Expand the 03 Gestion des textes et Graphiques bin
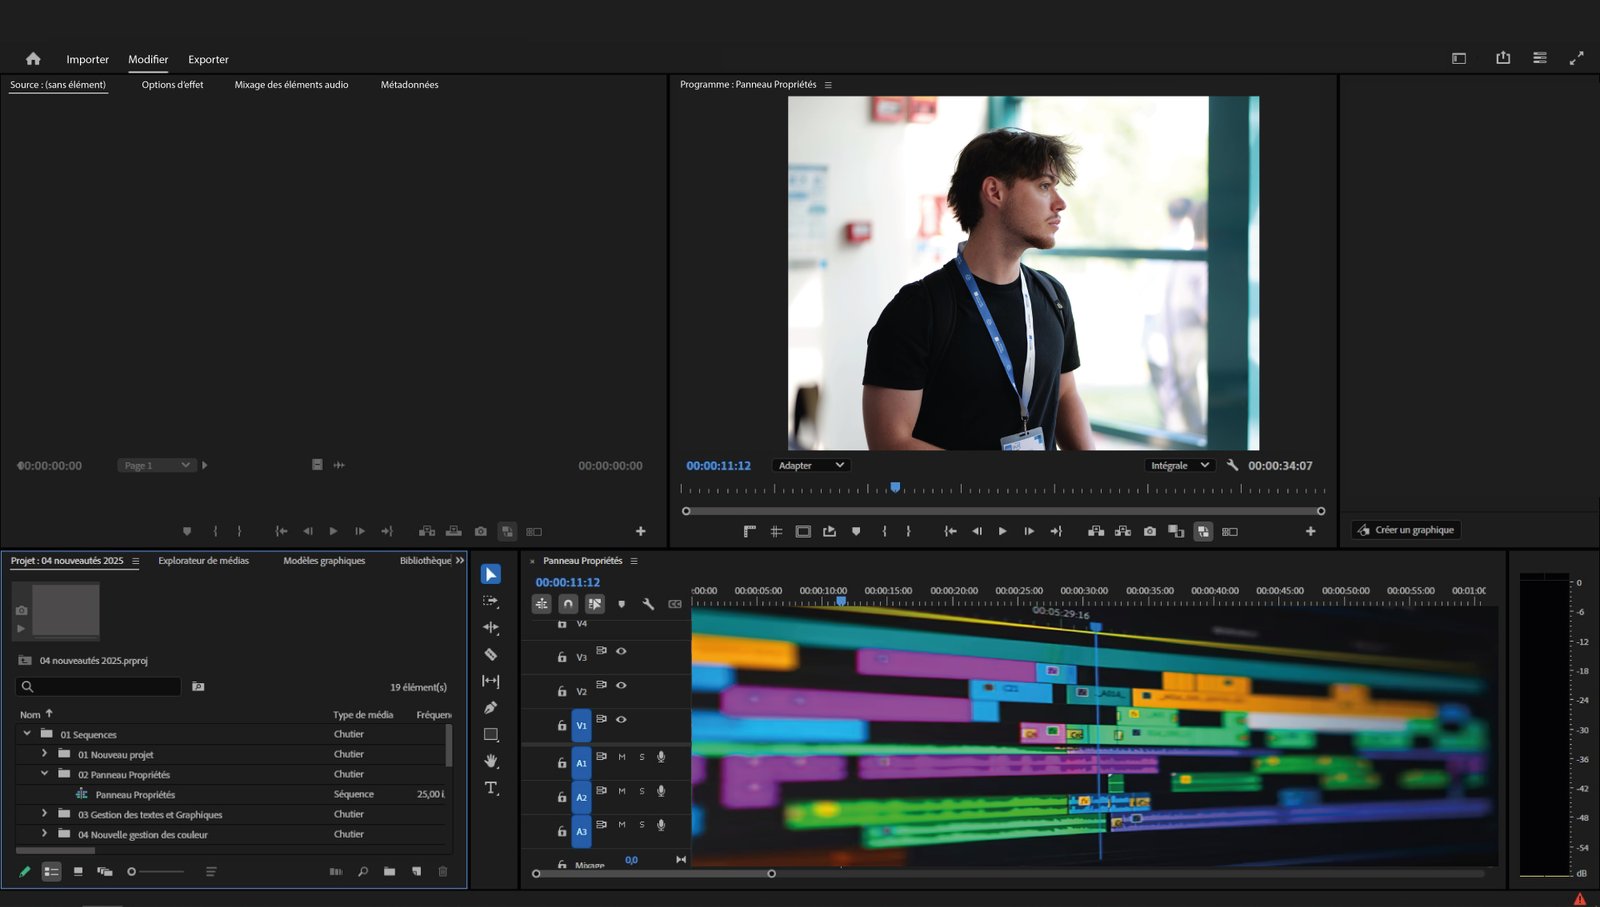Viewport: 1600px width, 907px height. click(x=44, y=814)
